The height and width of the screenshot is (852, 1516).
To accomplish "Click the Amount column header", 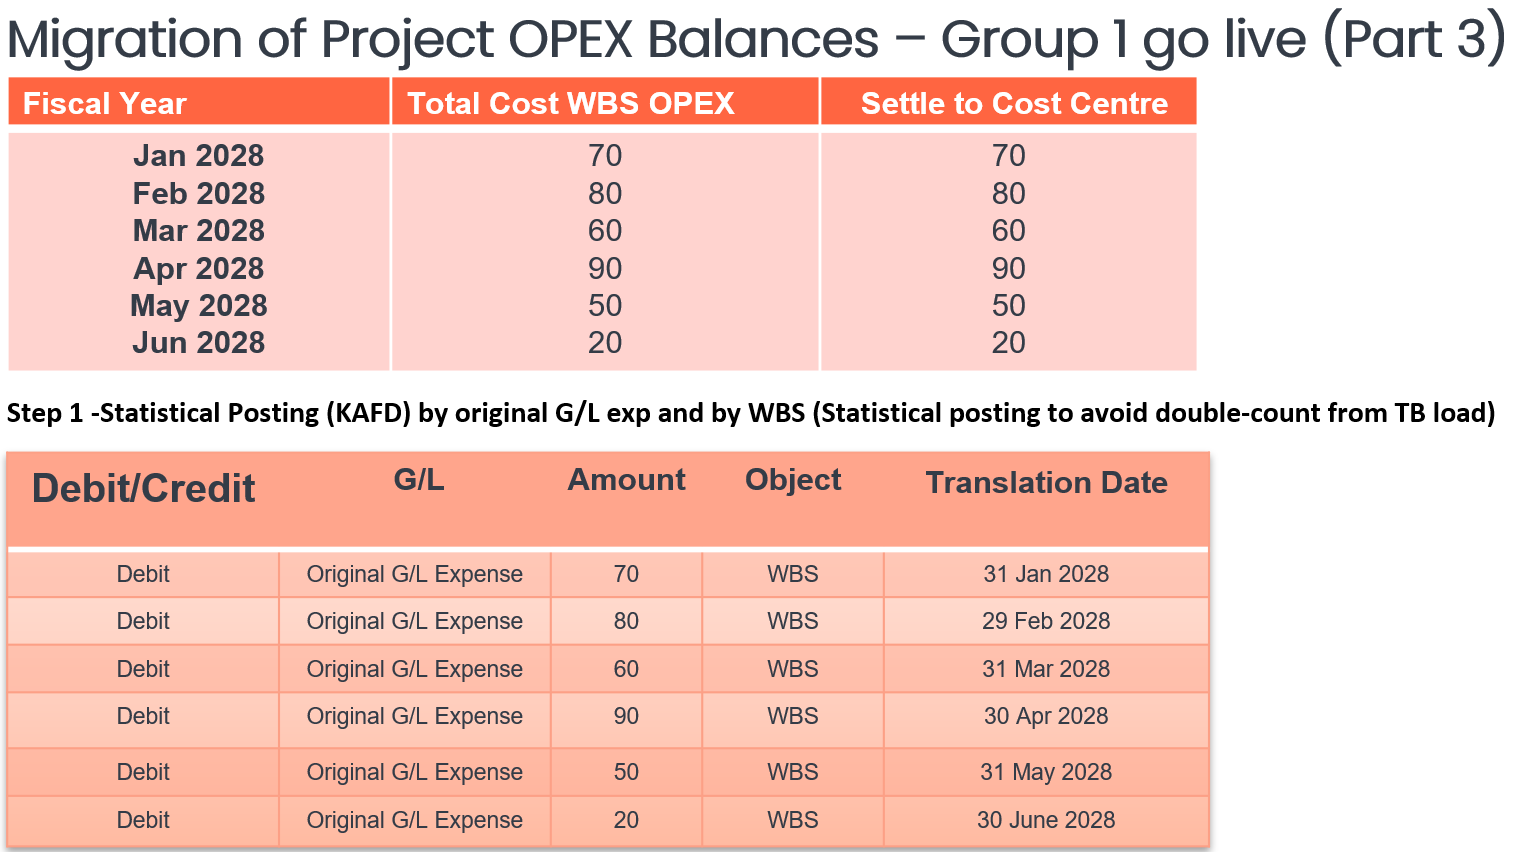I will point(626,480).
